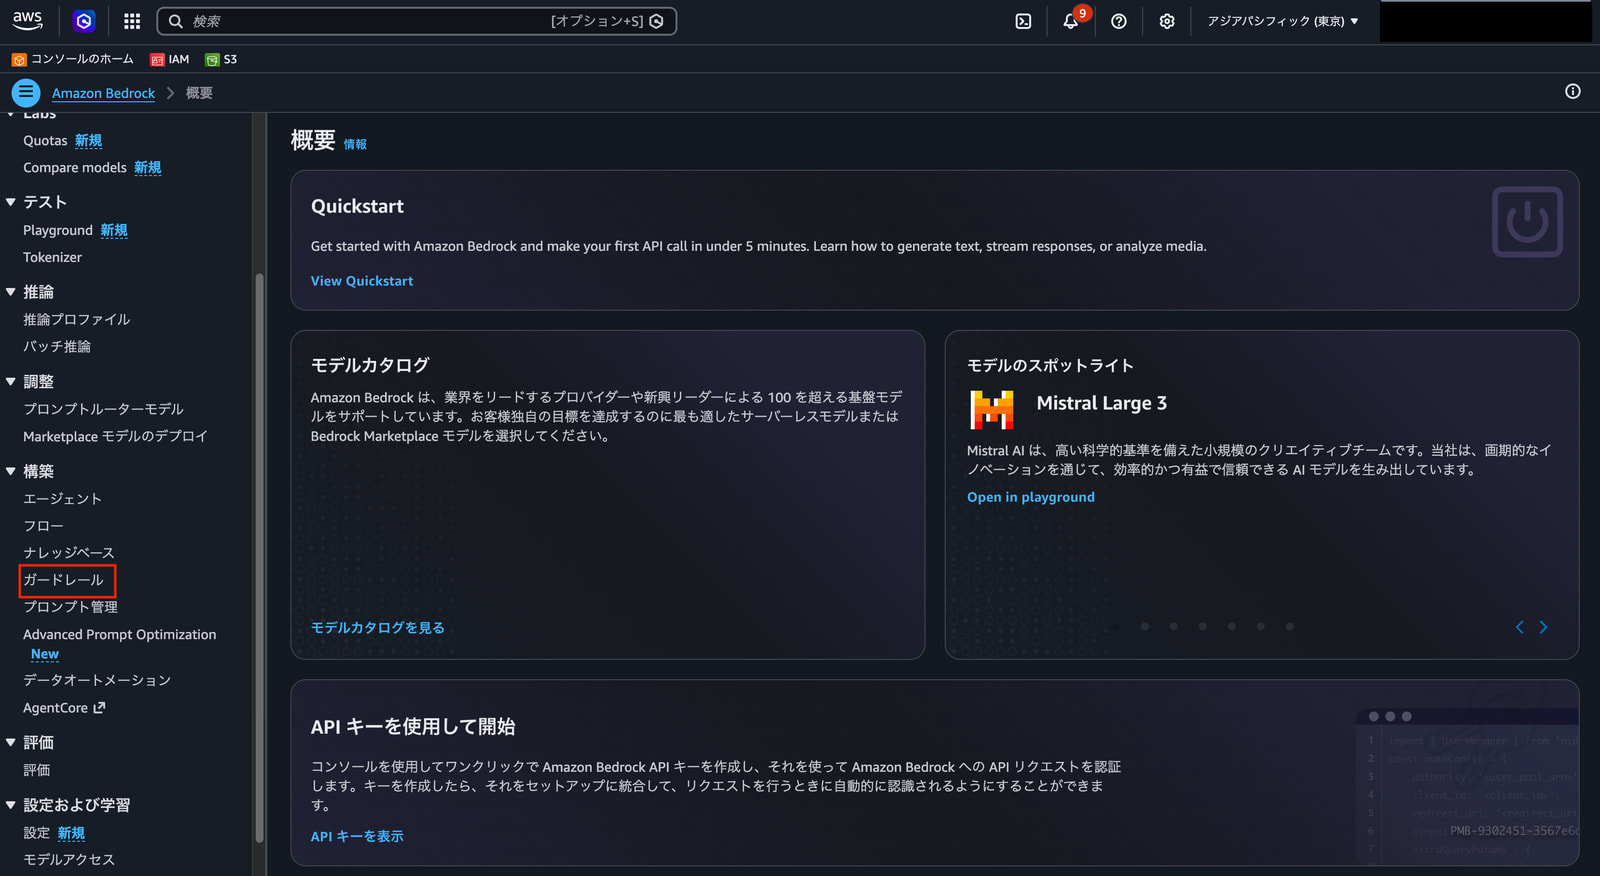Open フロー in the sidebar
The image size is (1600, 876).
coord(43,525)
